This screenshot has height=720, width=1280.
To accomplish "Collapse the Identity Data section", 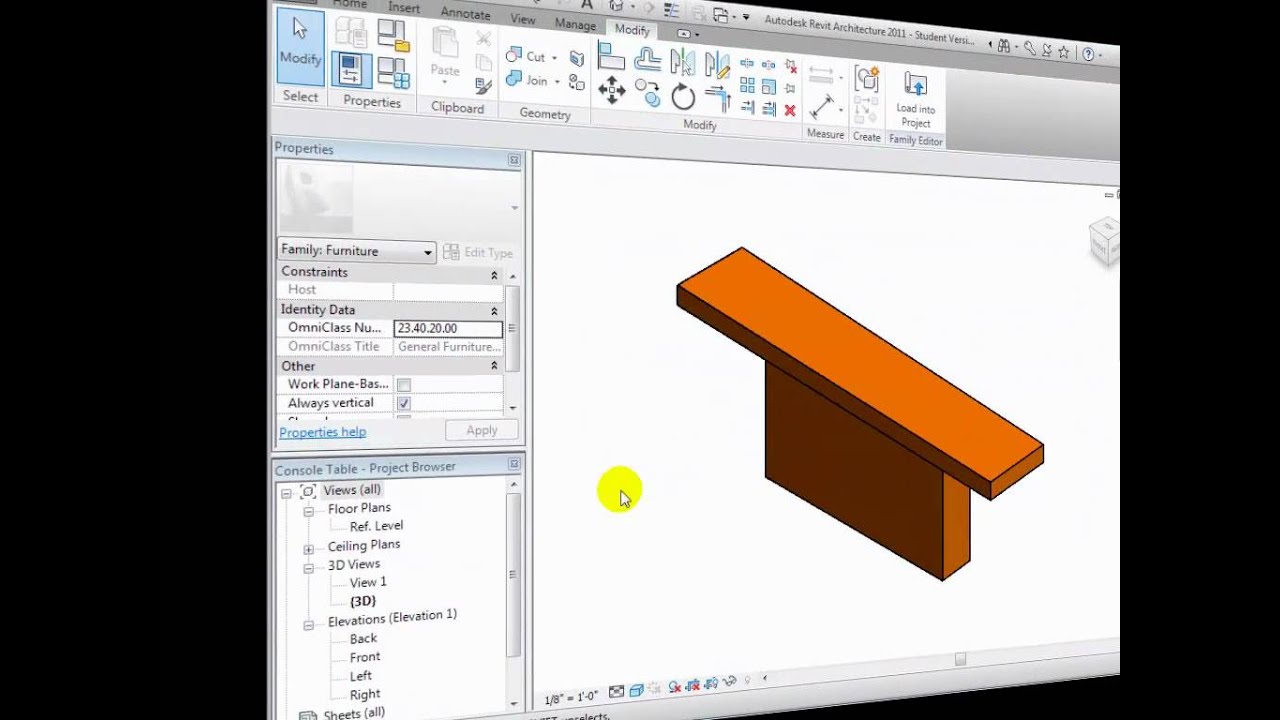I will pyautogui.click(x=494, y=311).
